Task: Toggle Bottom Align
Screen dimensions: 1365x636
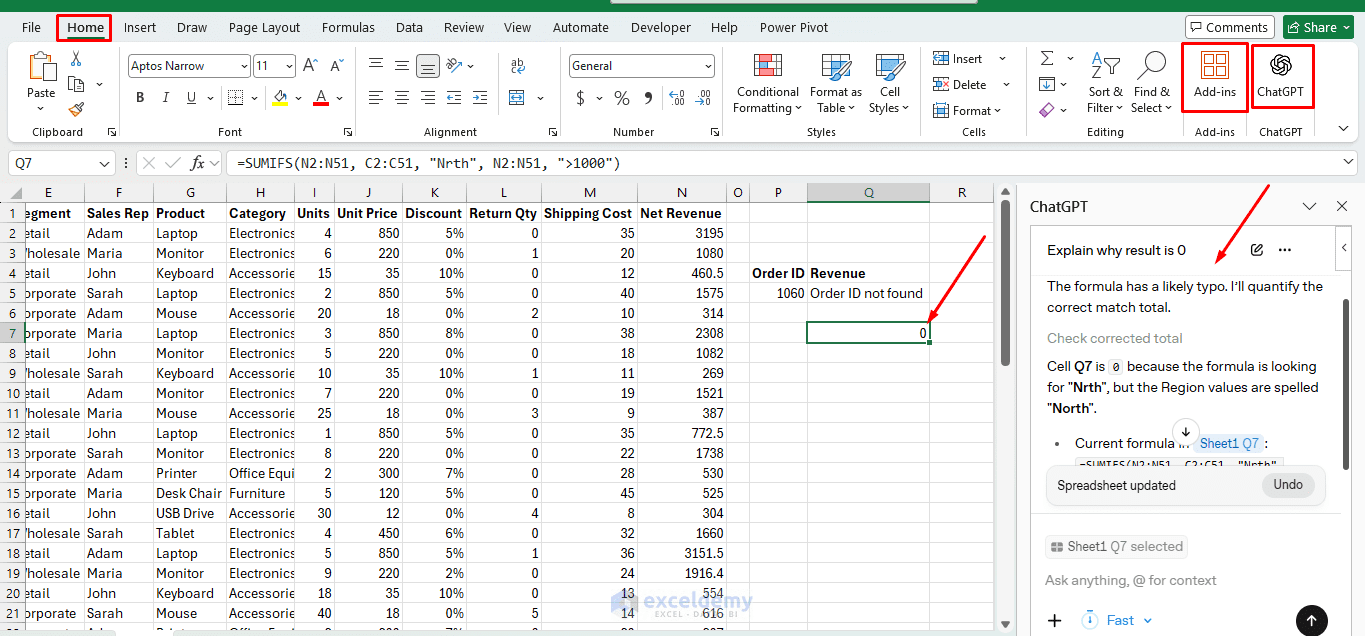Action: (x=428, y=66)
